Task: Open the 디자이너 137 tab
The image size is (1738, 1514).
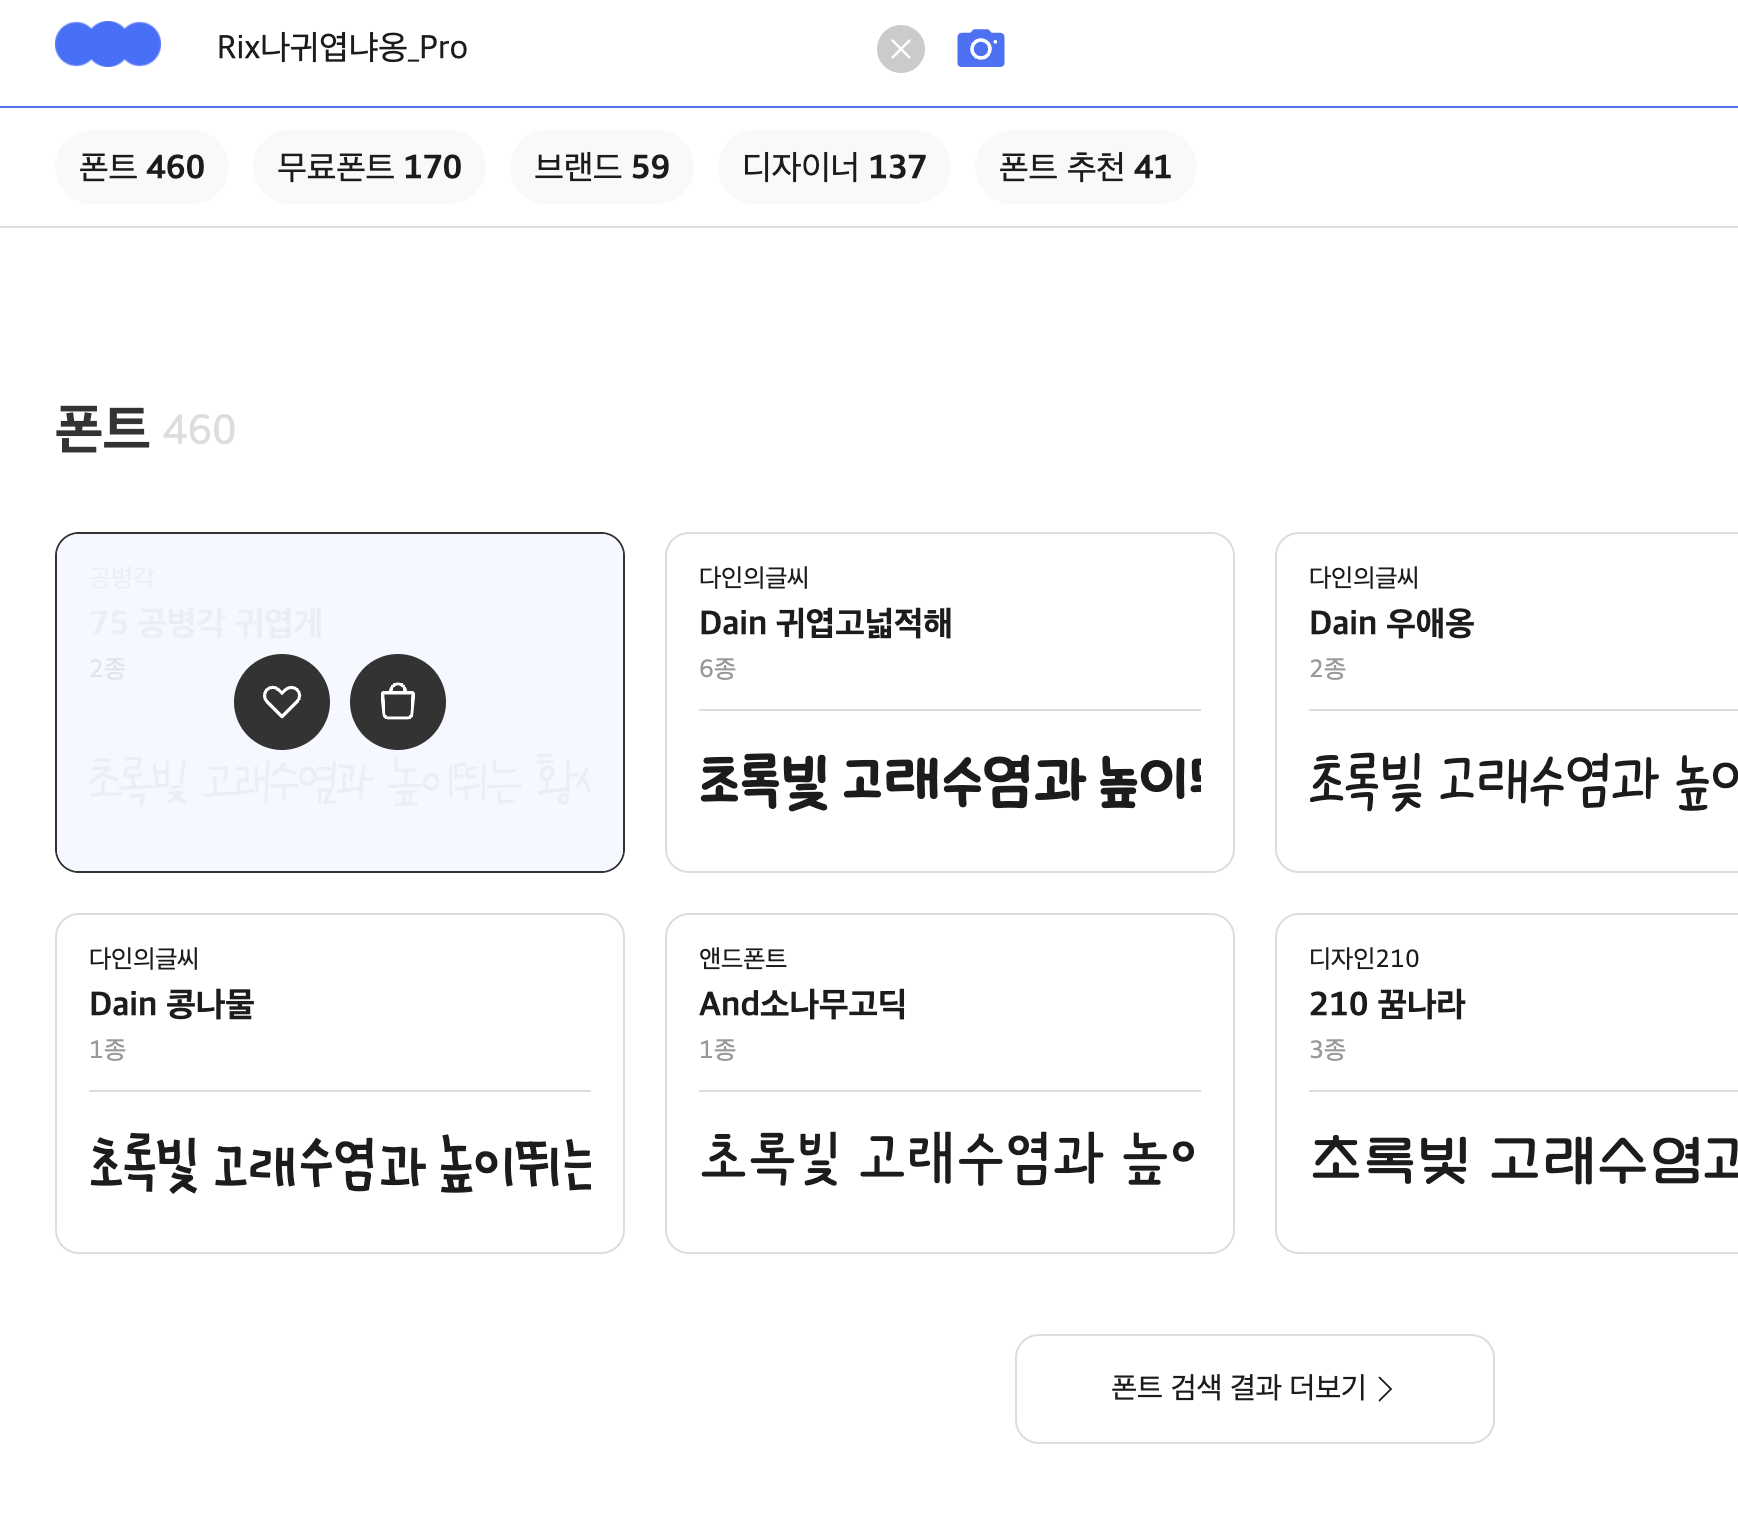Action: 834,167
